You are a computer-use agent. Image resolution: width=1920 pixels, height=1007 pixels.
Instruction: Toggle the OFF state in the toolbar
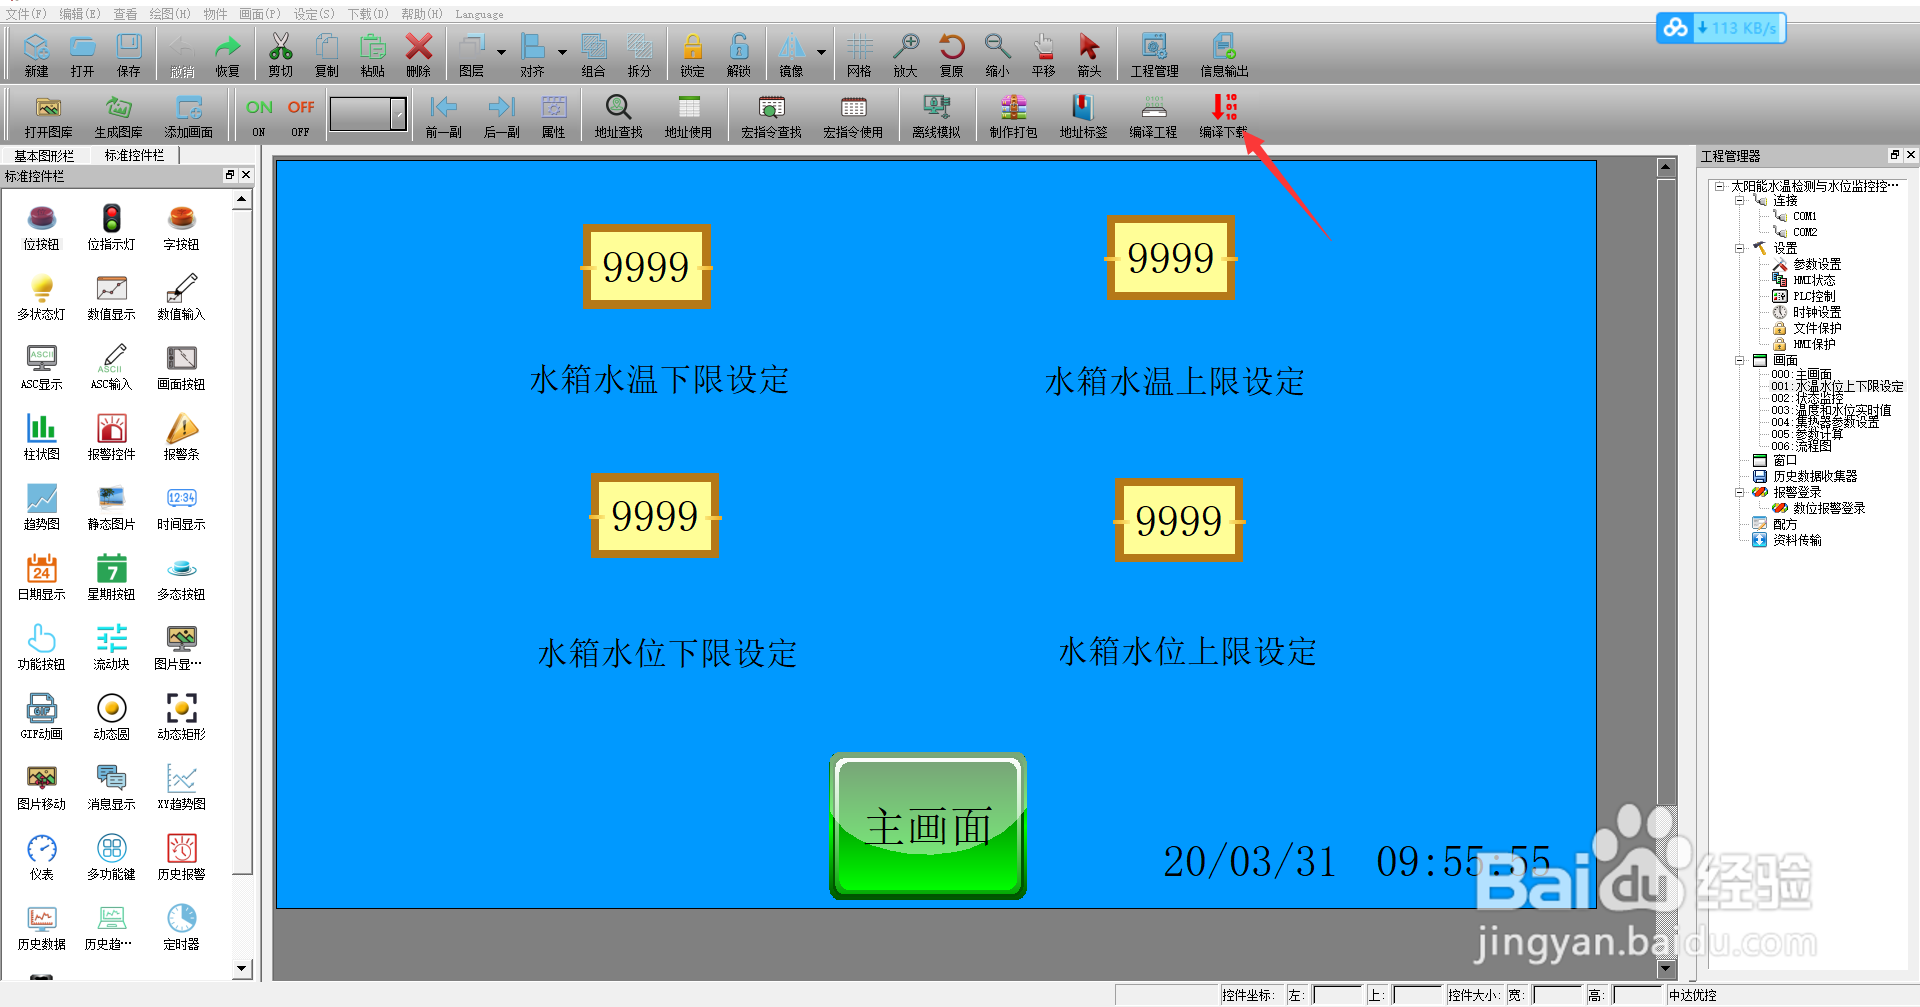(299, 113)
